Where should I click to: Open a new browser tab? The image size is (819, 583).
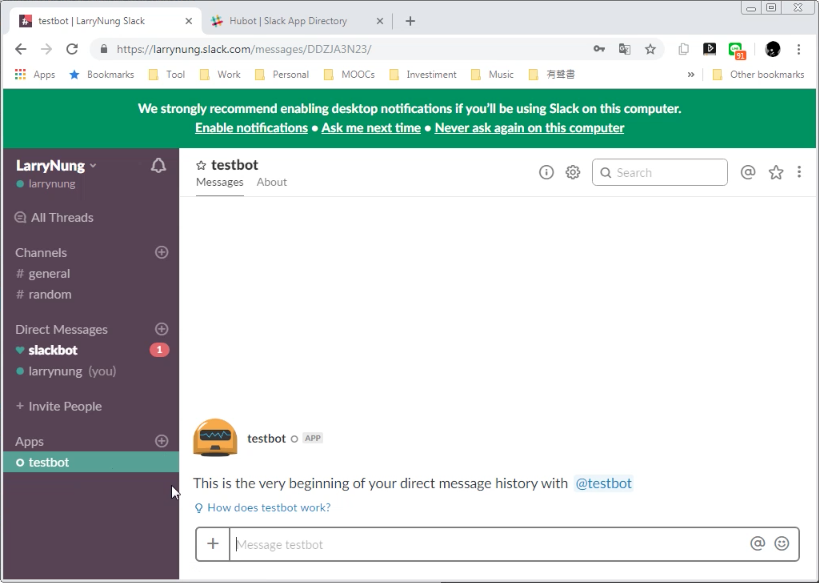pos(411,21)
